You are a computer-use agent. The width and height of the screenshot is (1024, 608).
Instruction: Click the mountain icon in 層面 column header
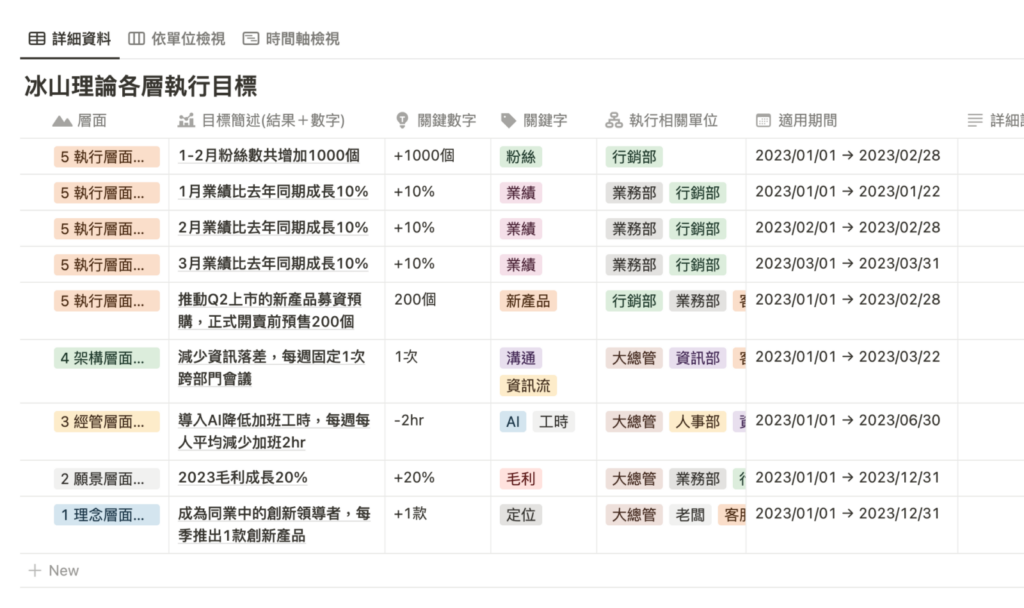click(x=62, y=120)
